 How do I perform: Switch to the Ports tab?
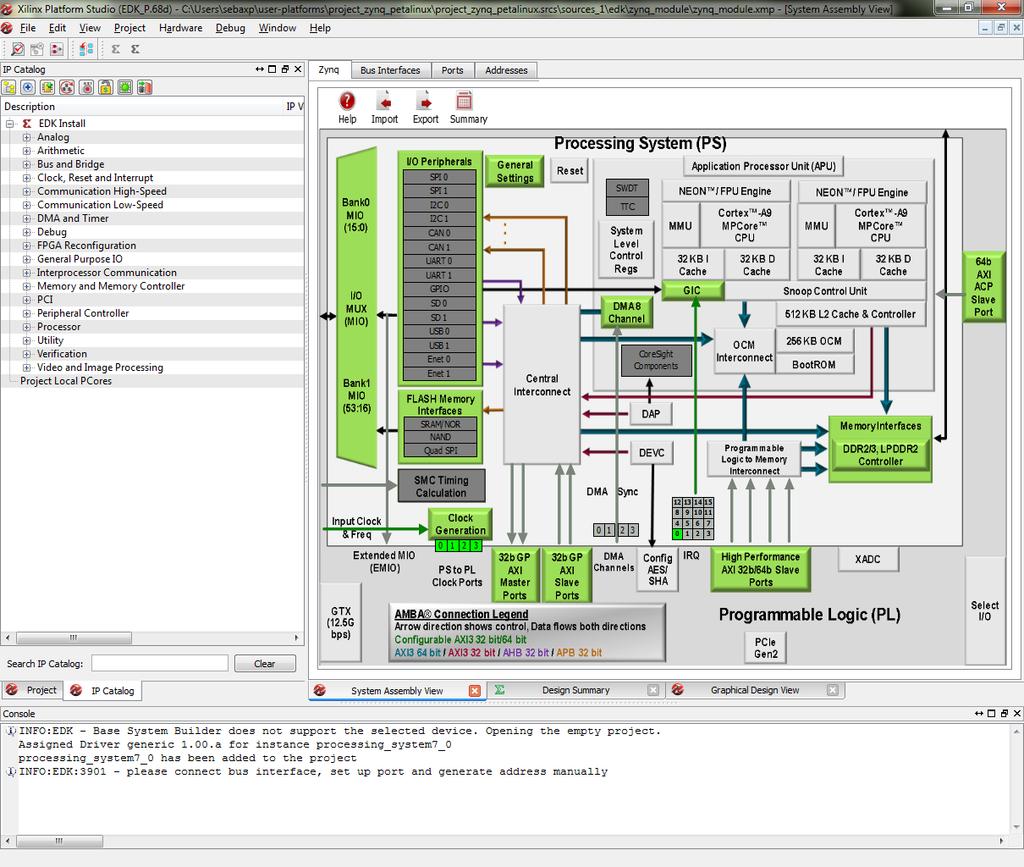click(x=452, y=71)
